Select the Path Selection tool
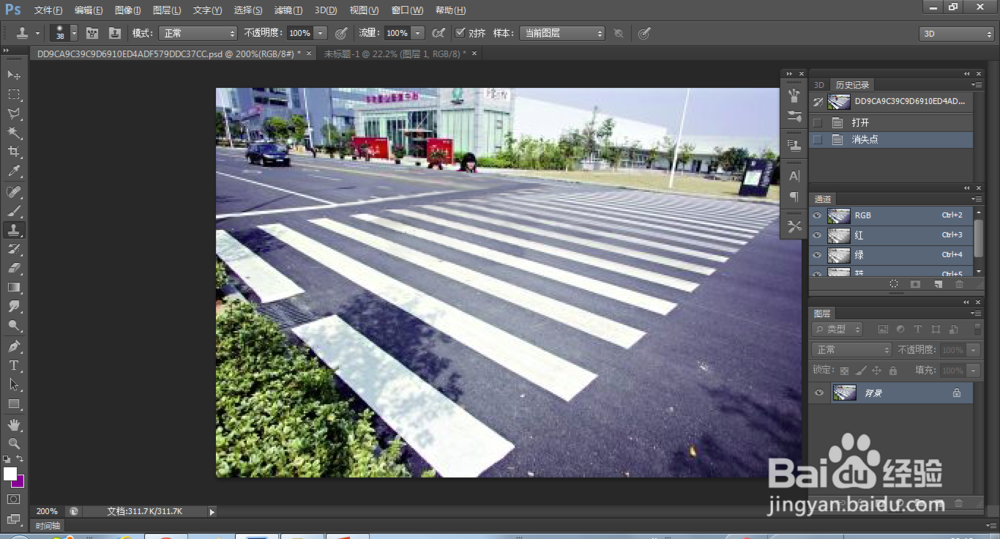1000x539 pixels. pyautogui.click(x=13, y=385)
